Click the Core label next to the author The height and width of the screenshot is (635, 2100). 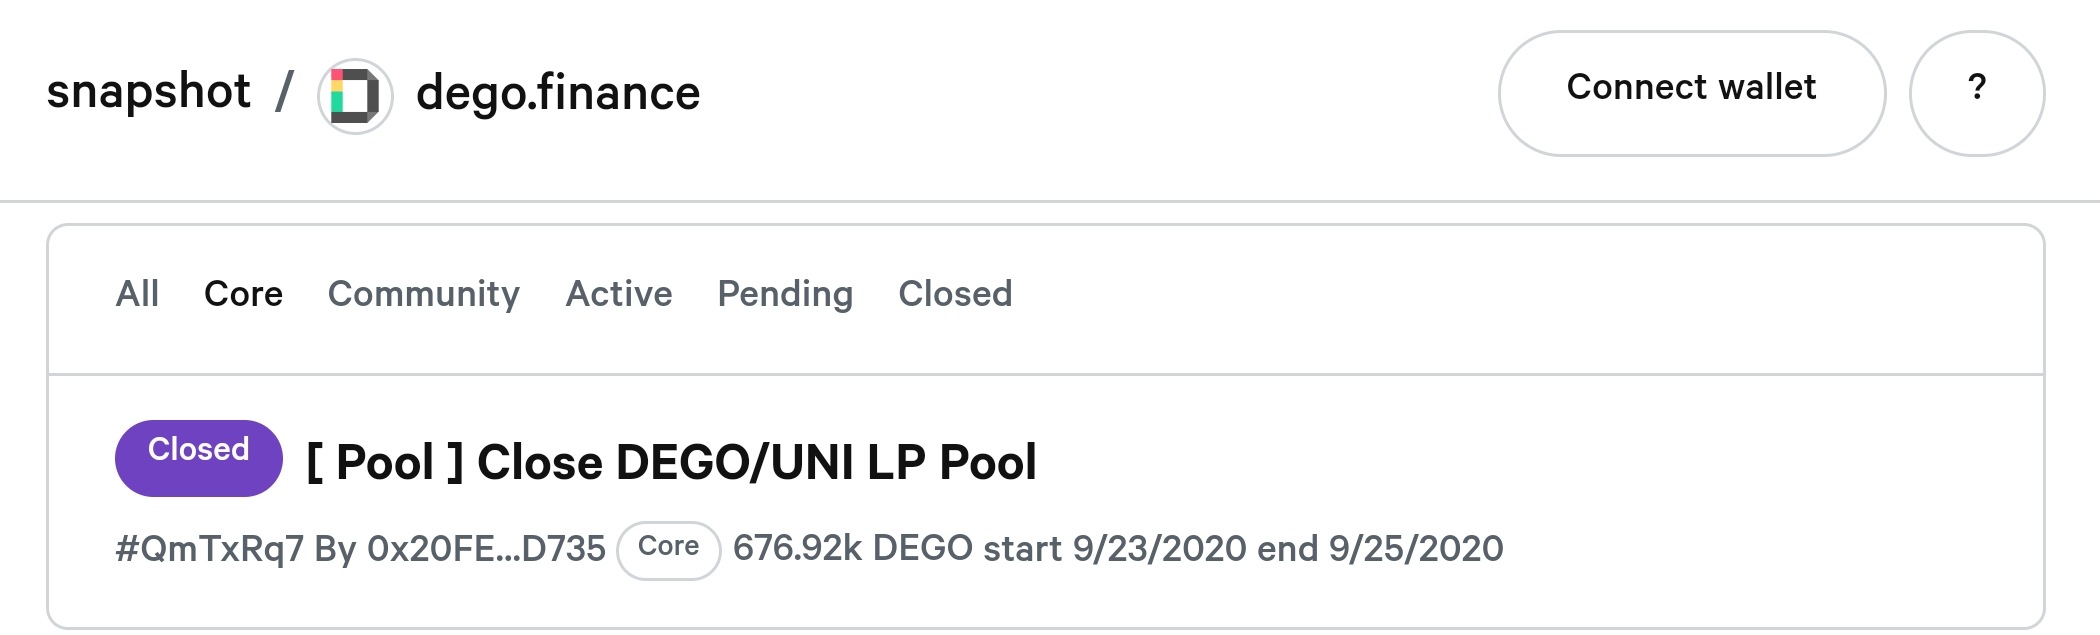pyautogui.click(x=668, y=549)
